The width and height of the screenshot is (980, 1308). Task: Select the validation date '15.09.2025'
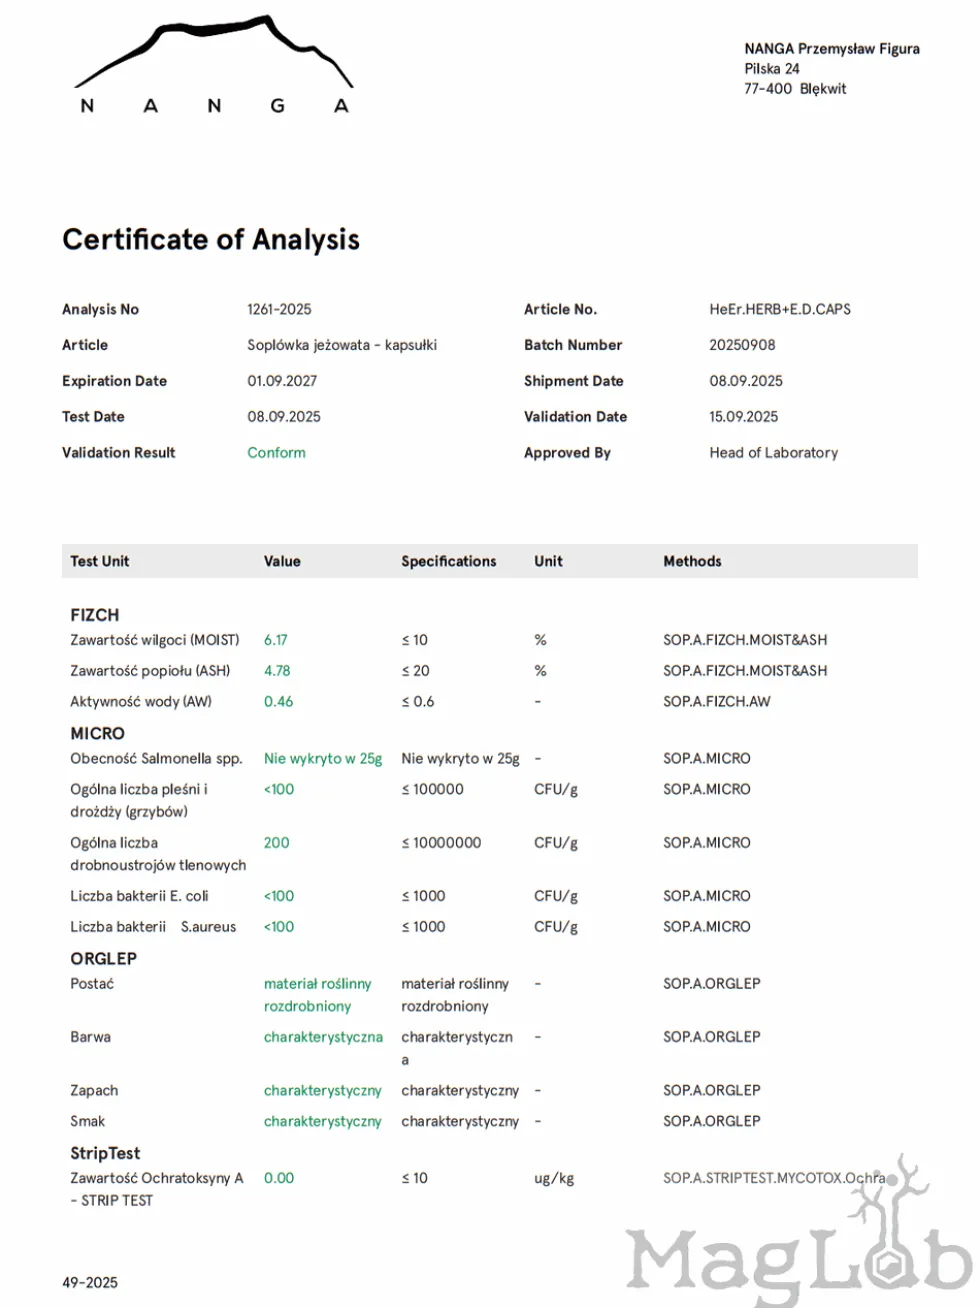click(744, 417)
